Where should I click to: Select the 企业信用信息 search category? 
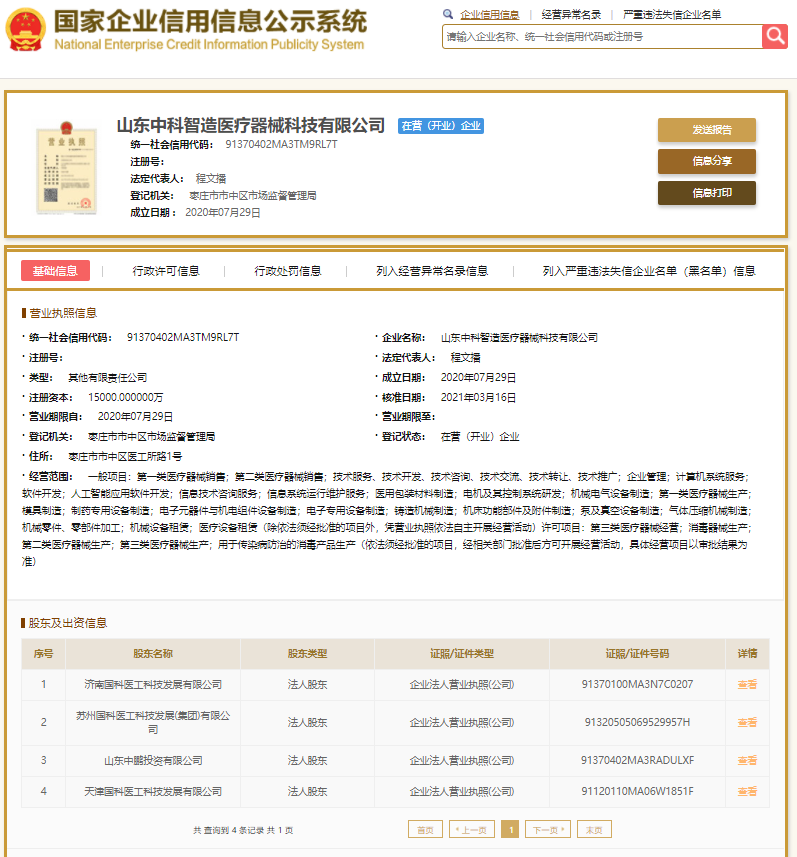click(x=489, y=15)
